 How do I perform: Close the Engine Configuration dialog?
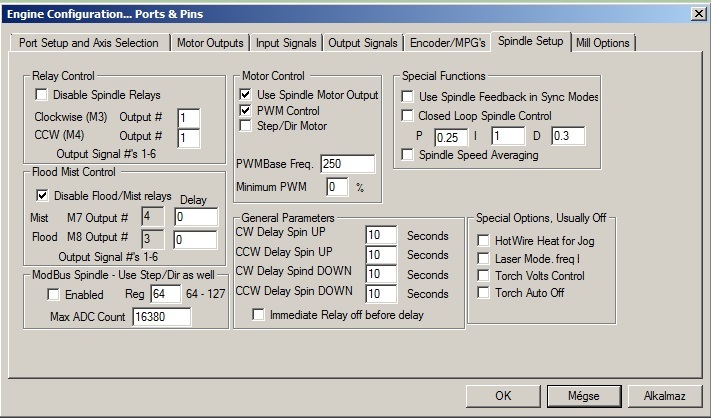pos(696,12)
